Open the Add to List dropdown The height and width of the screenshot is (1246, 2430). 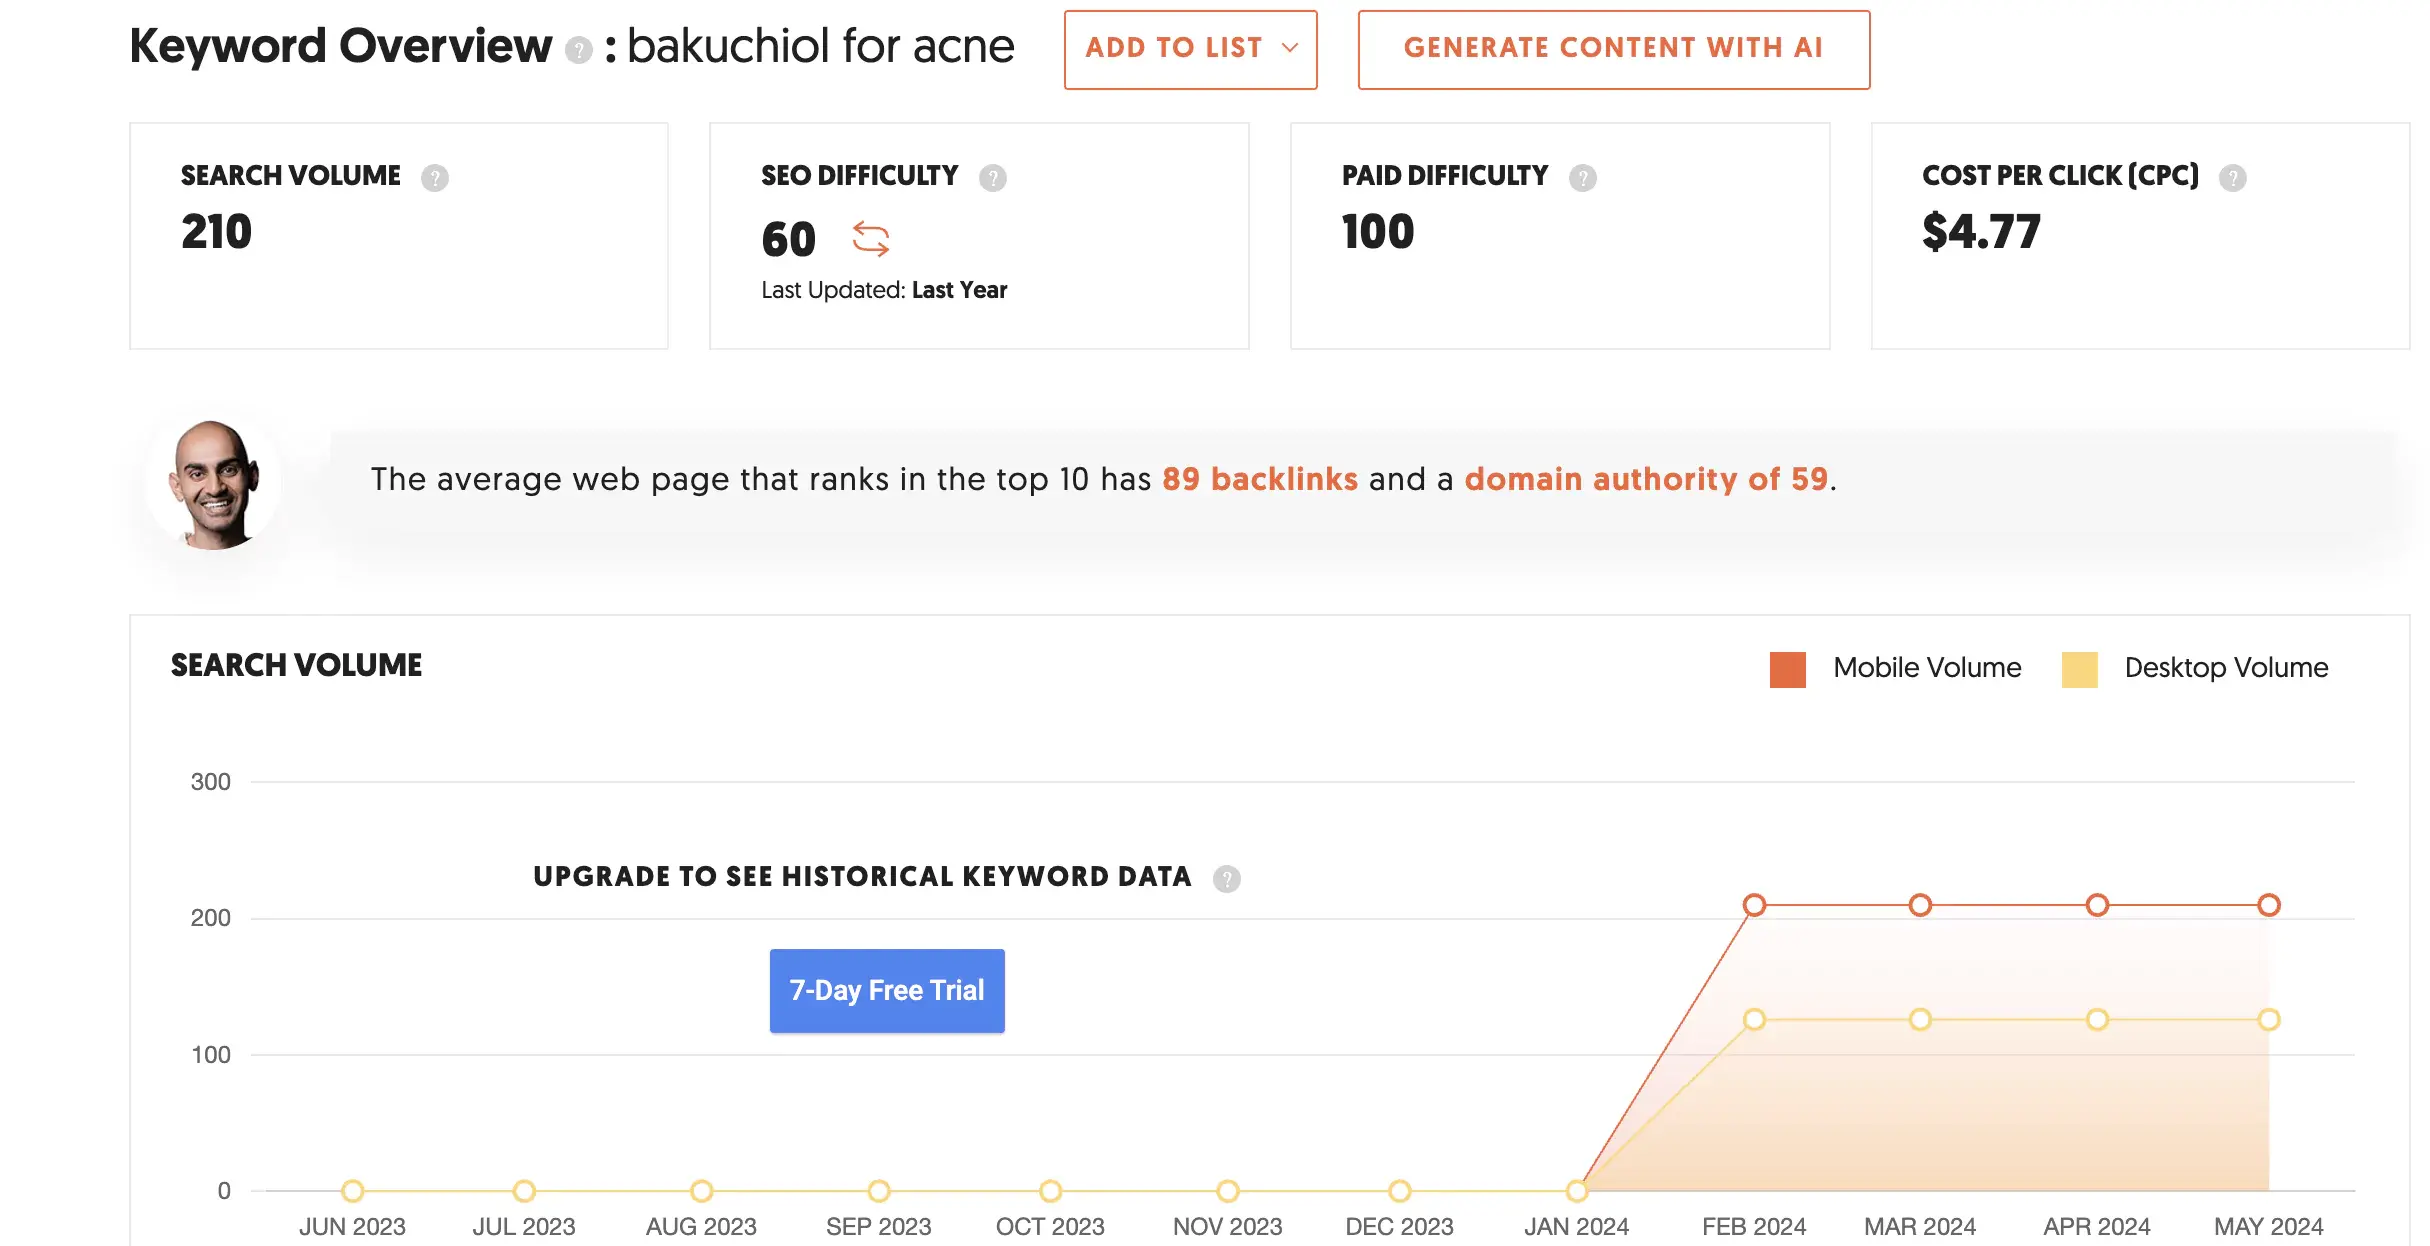1190,49
